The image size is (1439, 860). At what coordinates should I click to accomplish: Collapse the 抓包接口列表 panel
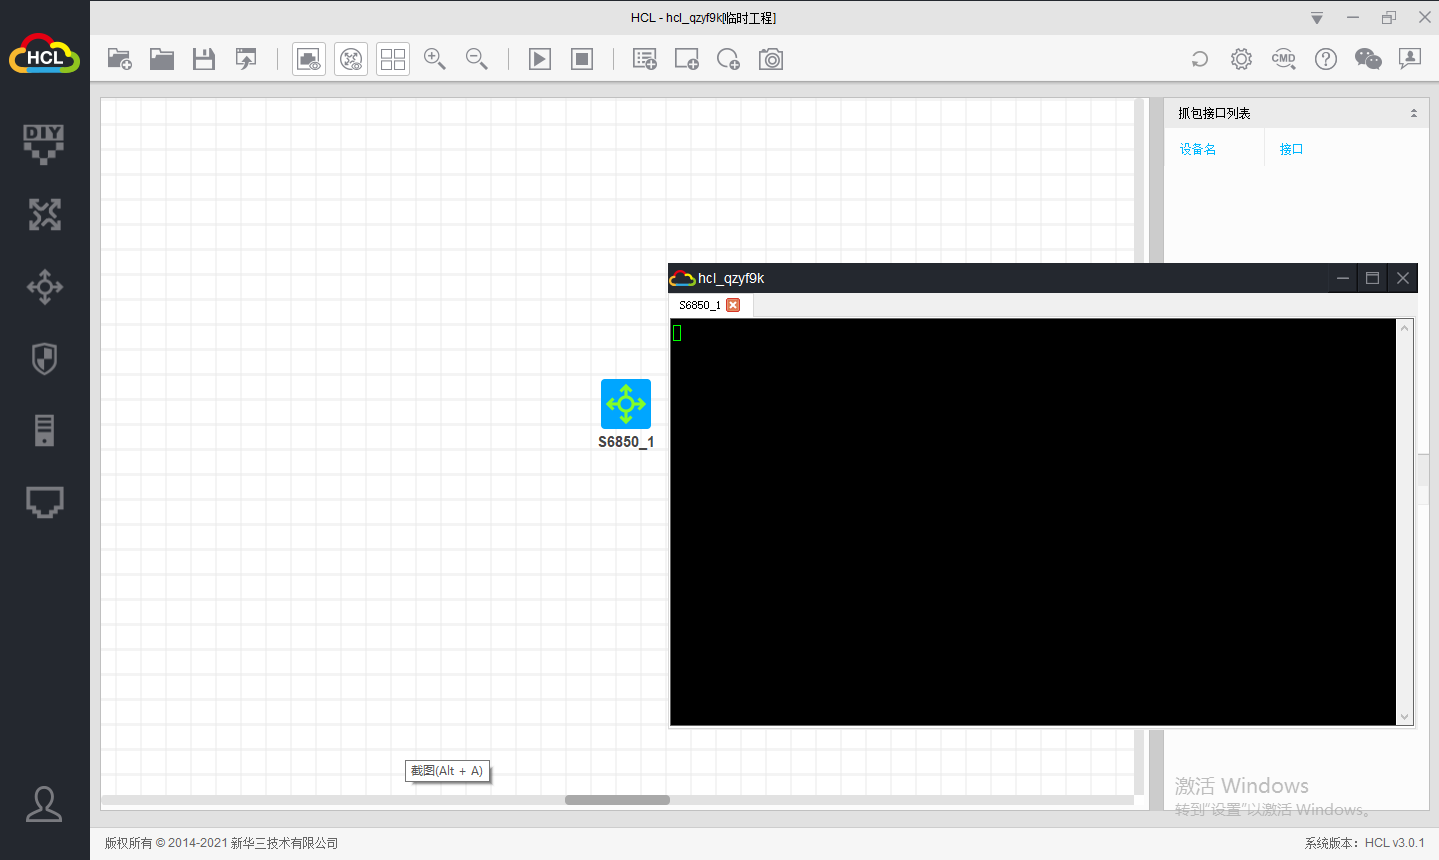coord(1413,113)
